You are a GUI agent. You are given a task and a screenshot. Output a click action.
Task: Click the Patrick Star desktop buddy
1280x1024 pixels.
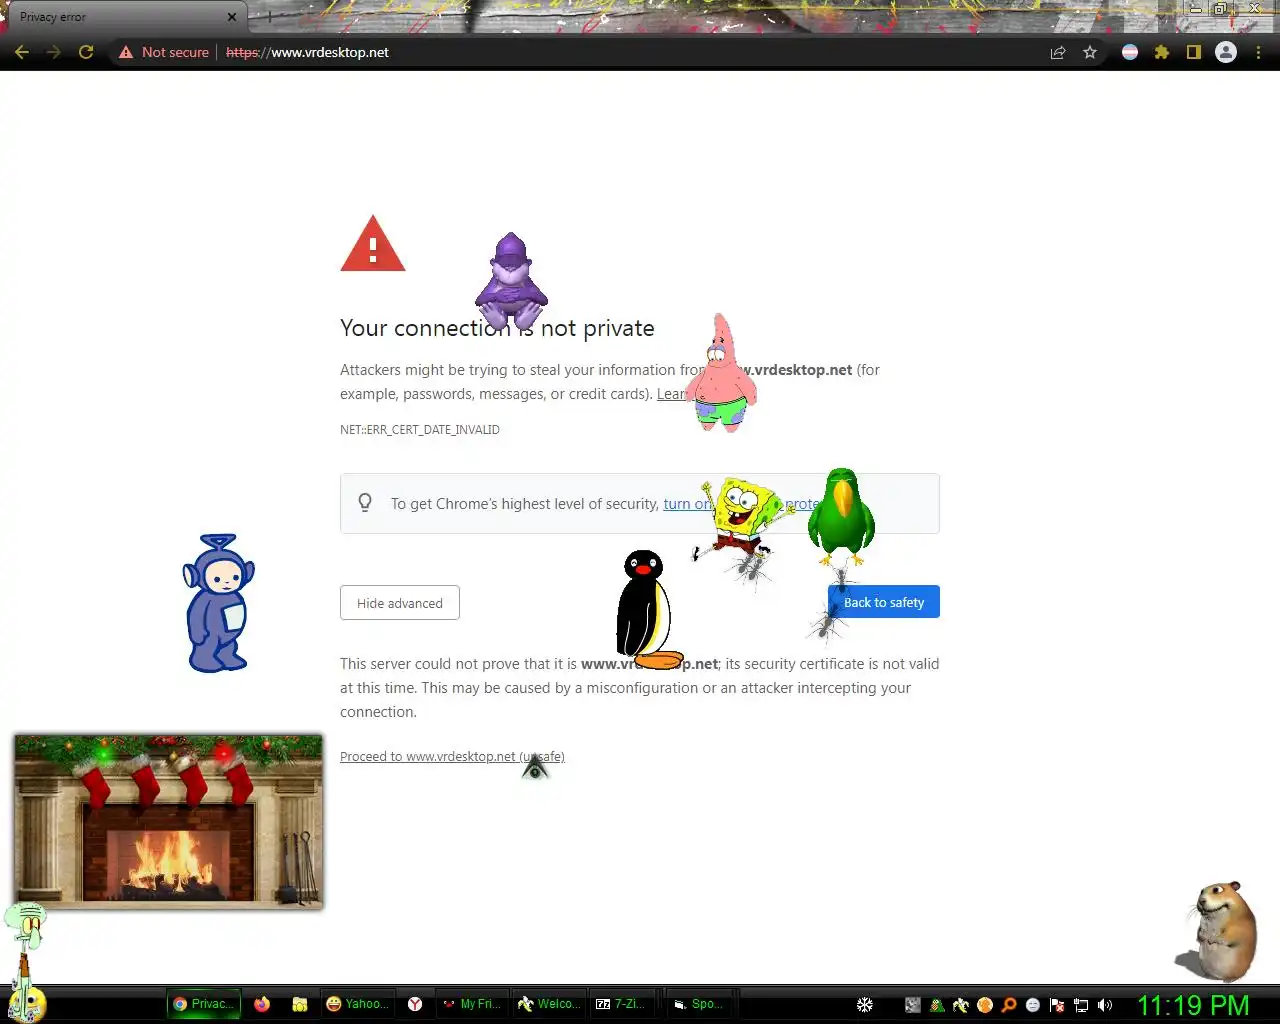click(x=721, y=373)
